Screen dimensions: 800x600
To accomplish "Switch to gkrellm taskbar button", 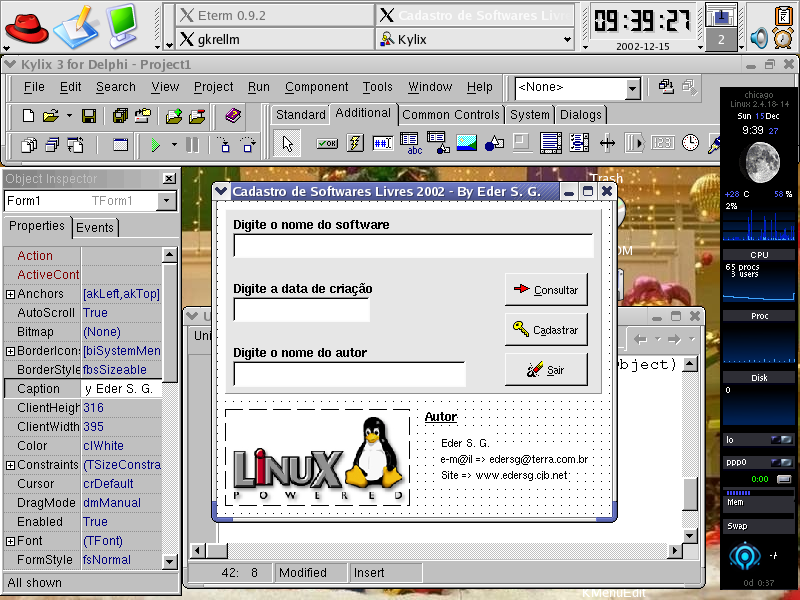I will (274, 39).
